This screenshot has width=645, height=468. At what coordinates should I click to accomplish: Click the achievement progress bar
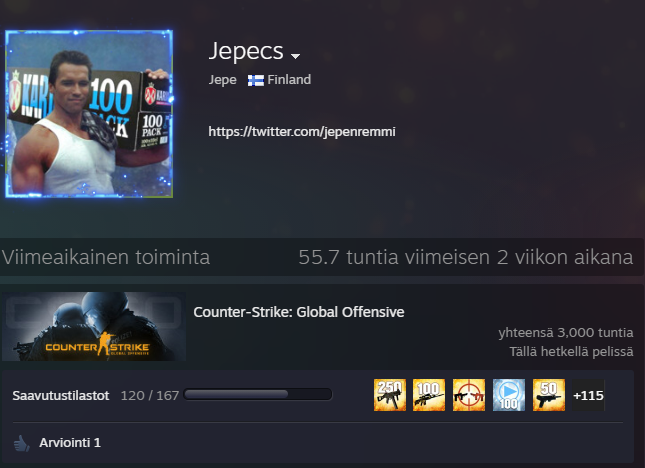pos(258,394)
